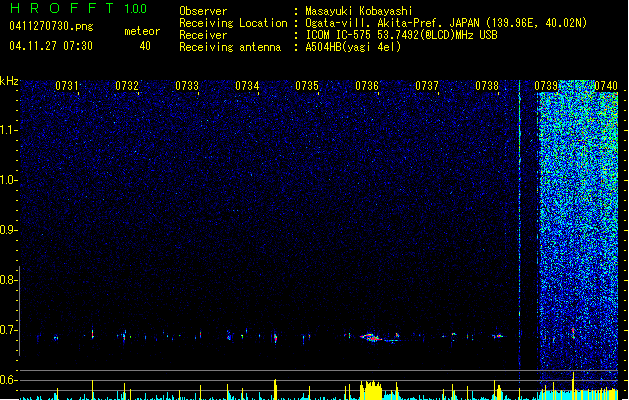Click the 0.7 kHz axis label

8,330
